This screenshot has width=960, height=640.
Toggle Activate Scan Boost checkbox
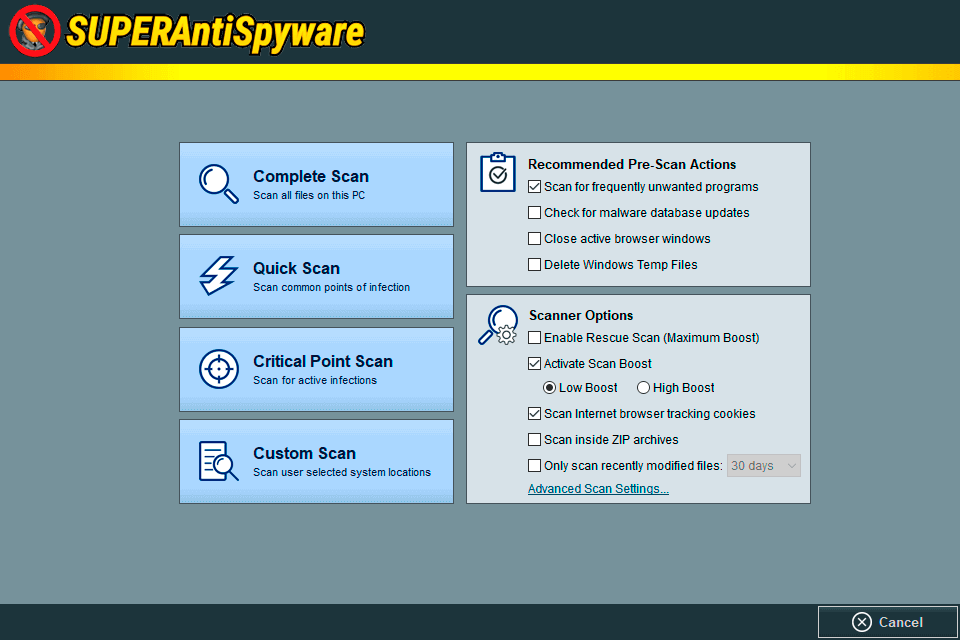534,363
